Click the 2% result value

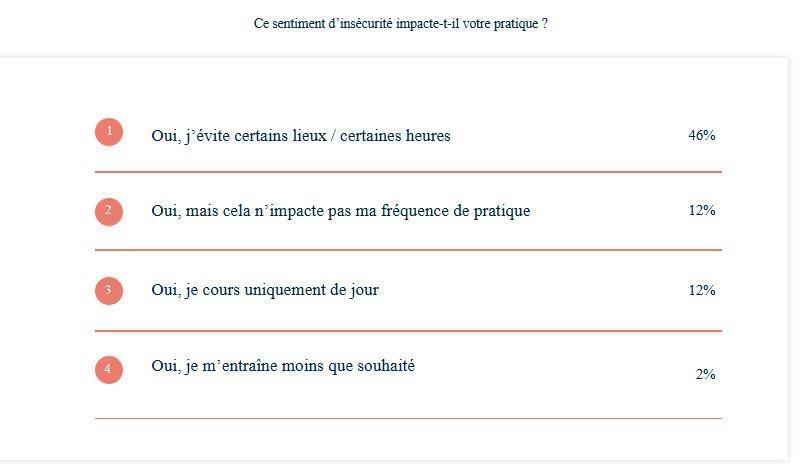pos(705,374)
